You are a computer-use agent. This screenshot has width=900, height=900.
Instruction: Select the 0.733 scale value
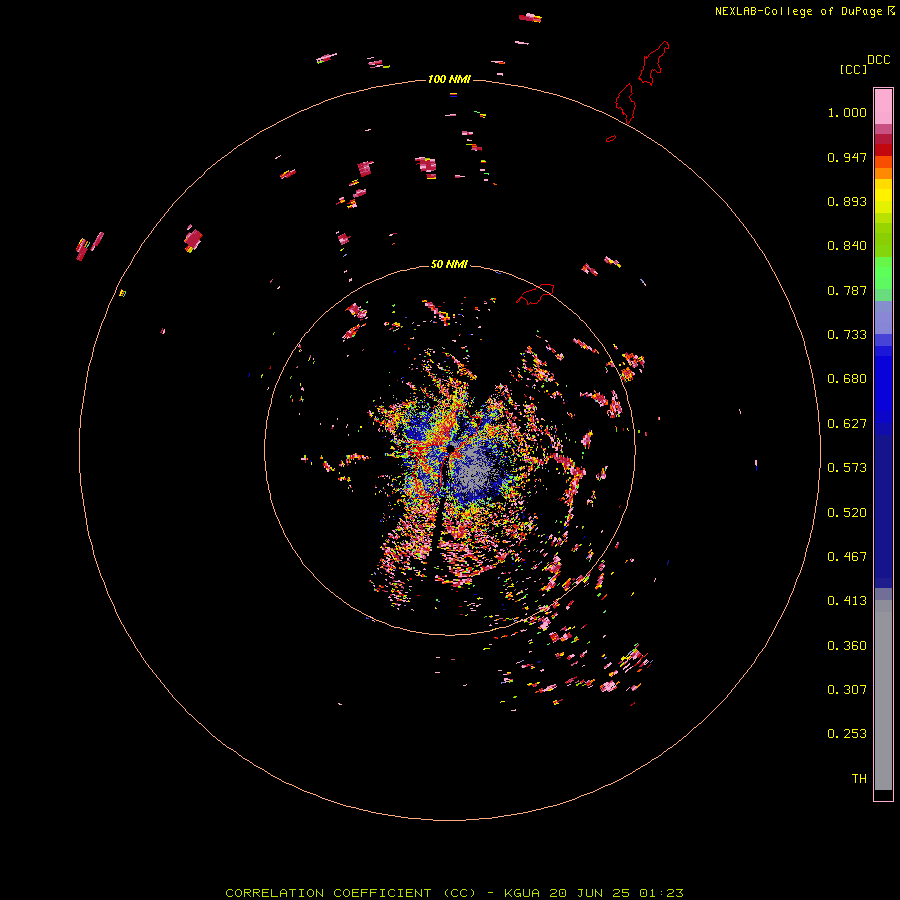[x=847, y=335]
